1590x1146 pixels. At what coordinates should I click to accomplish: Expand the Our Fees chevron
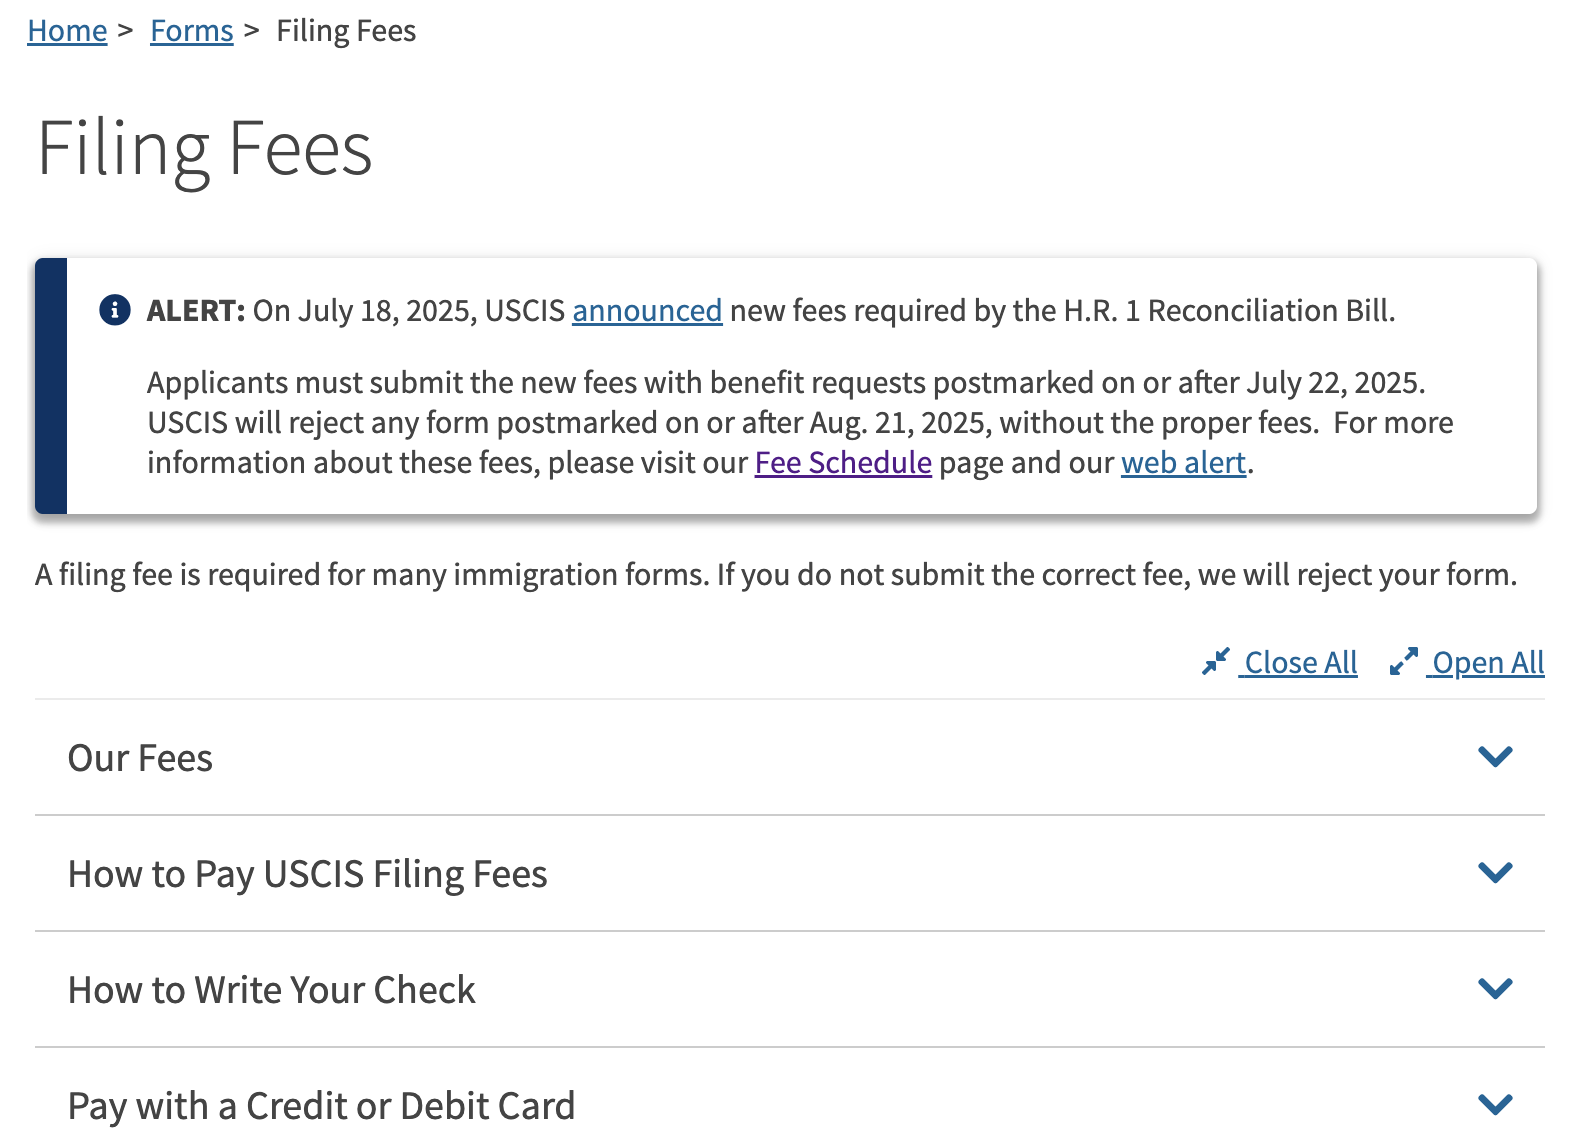(1495, 757)
